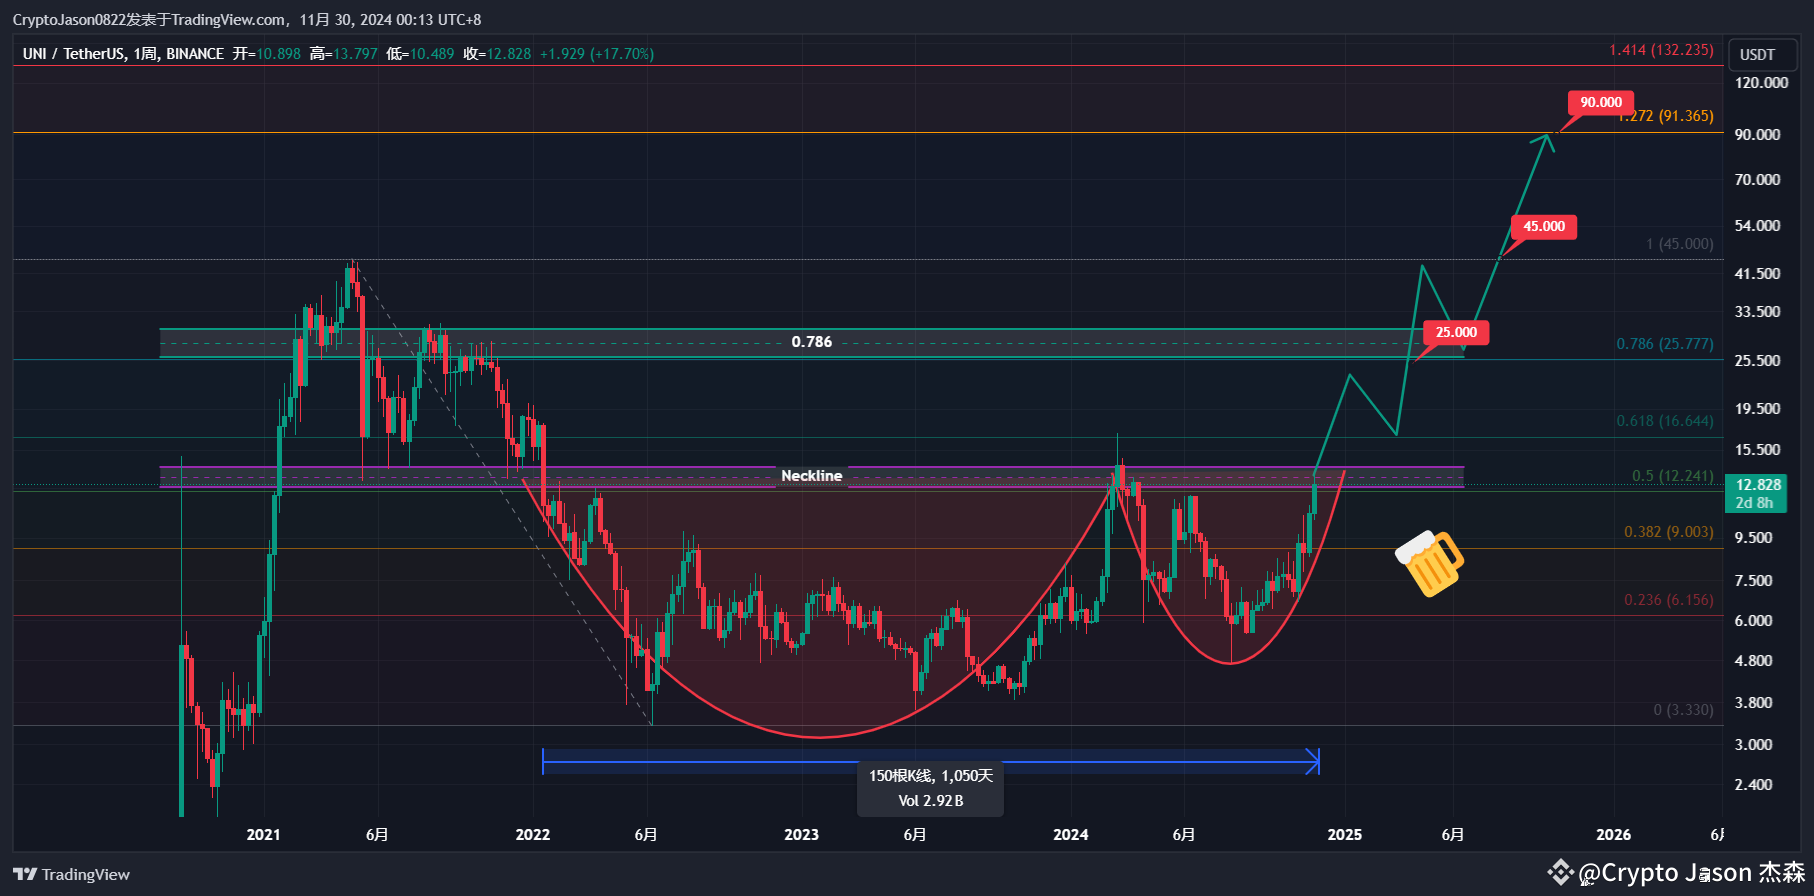The image size is (1814, 896).
Task: Select the red 45.000 target label
Action: 1544,226
